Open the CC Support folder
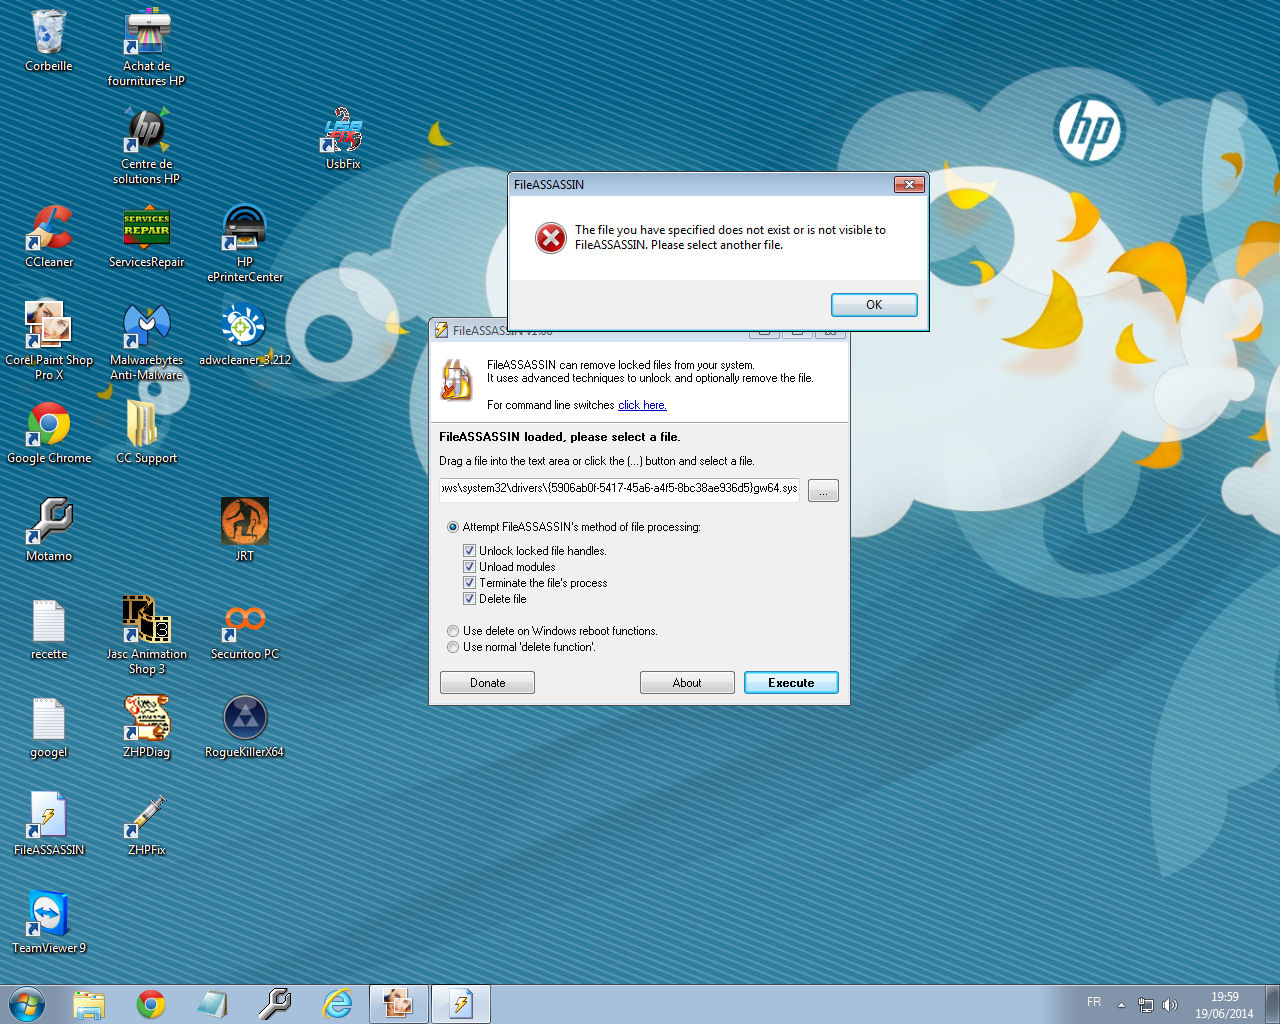The image size is (1280, 1024). point(147,433)
